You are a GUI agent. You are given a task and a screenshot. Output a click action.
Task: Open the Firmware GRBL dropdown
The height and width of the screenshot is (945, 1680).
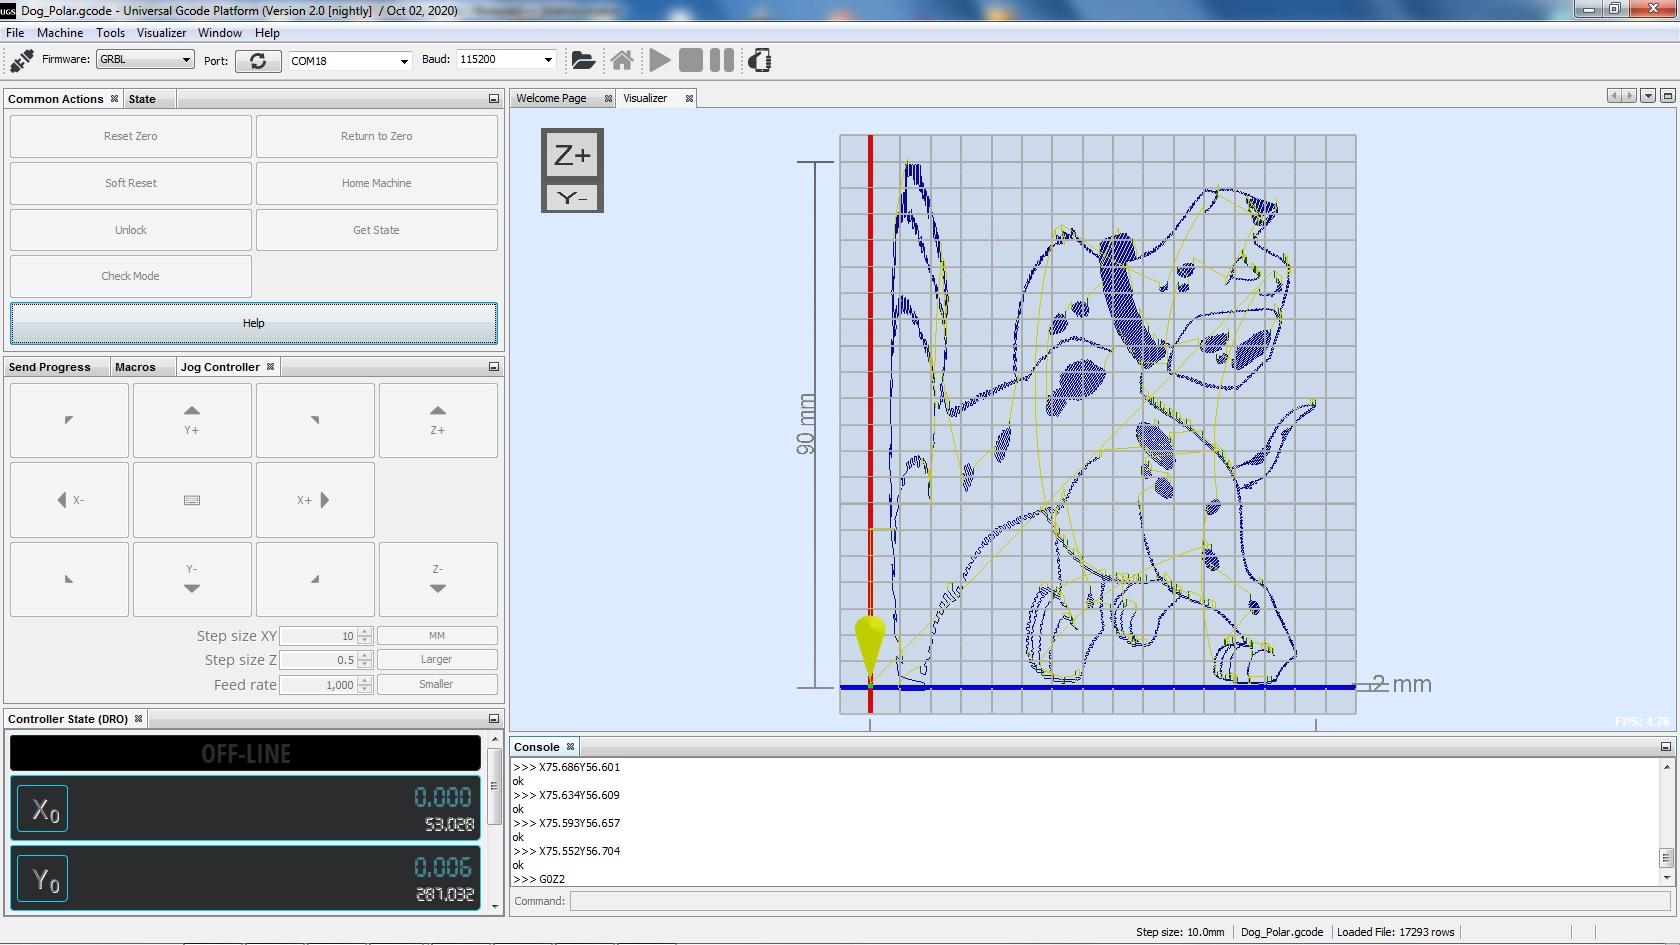145,60
